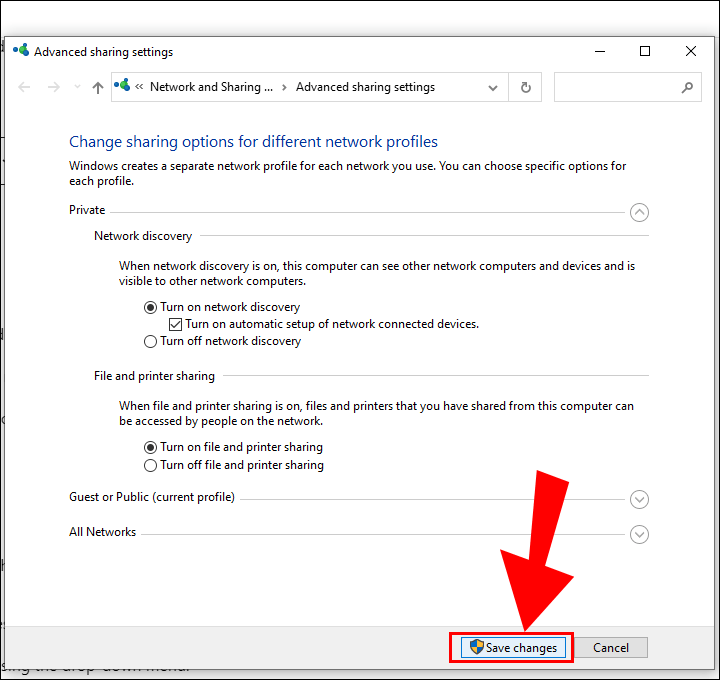Click Advanced sharing settings breadcrumb
This screenshot has width=720, height=680.
365,87
